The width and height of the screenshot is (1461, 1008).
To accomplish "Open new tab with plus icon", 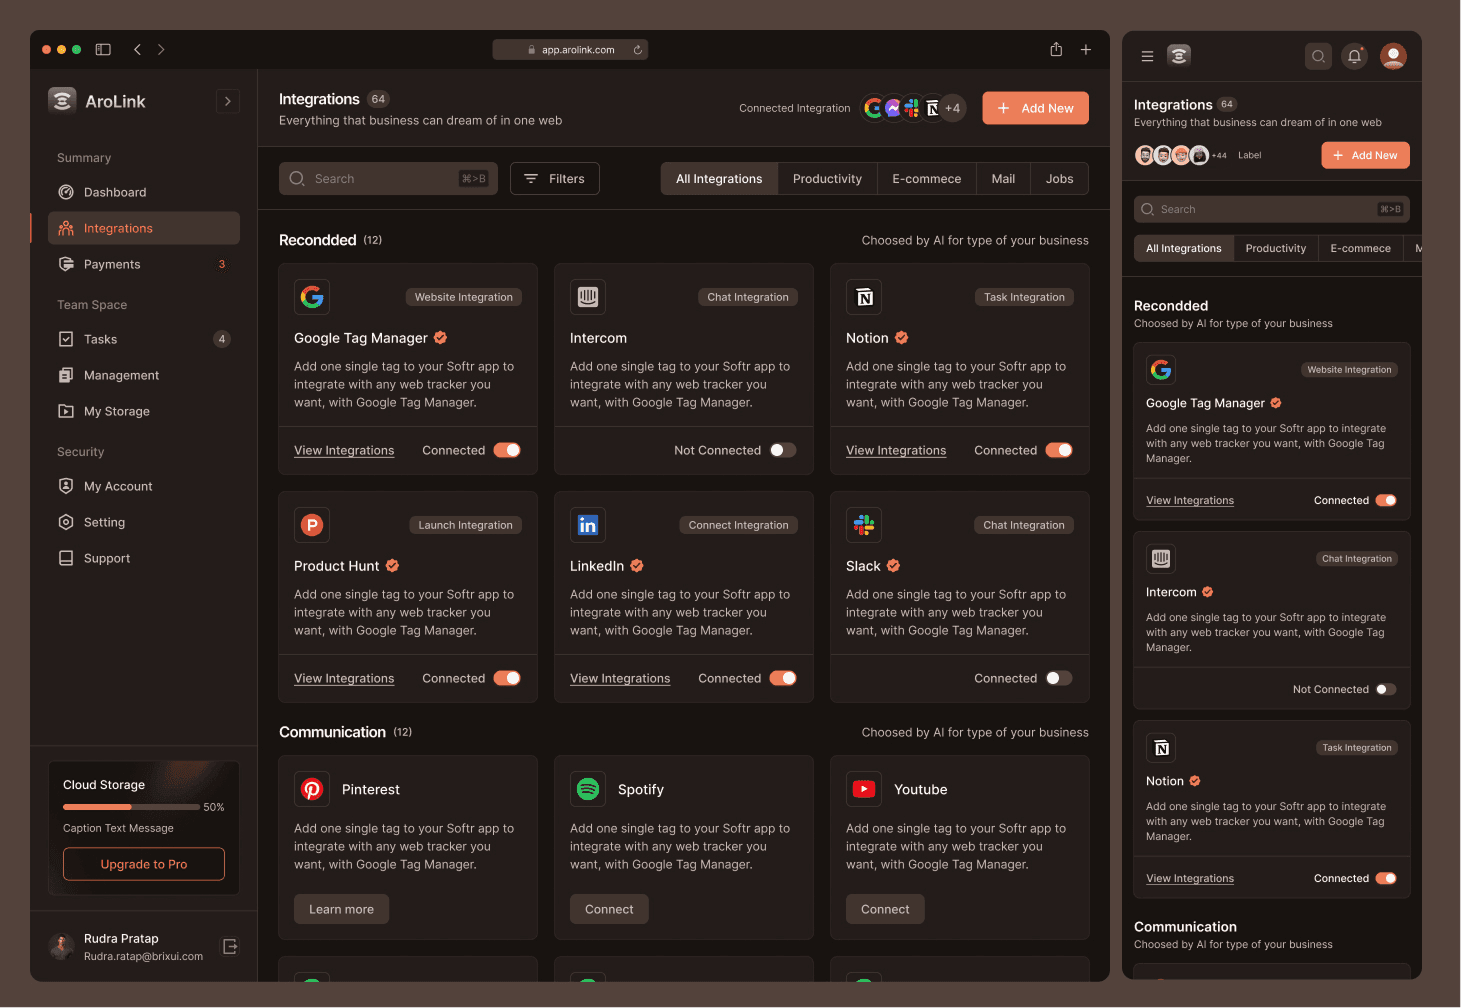I will 1086,49.
